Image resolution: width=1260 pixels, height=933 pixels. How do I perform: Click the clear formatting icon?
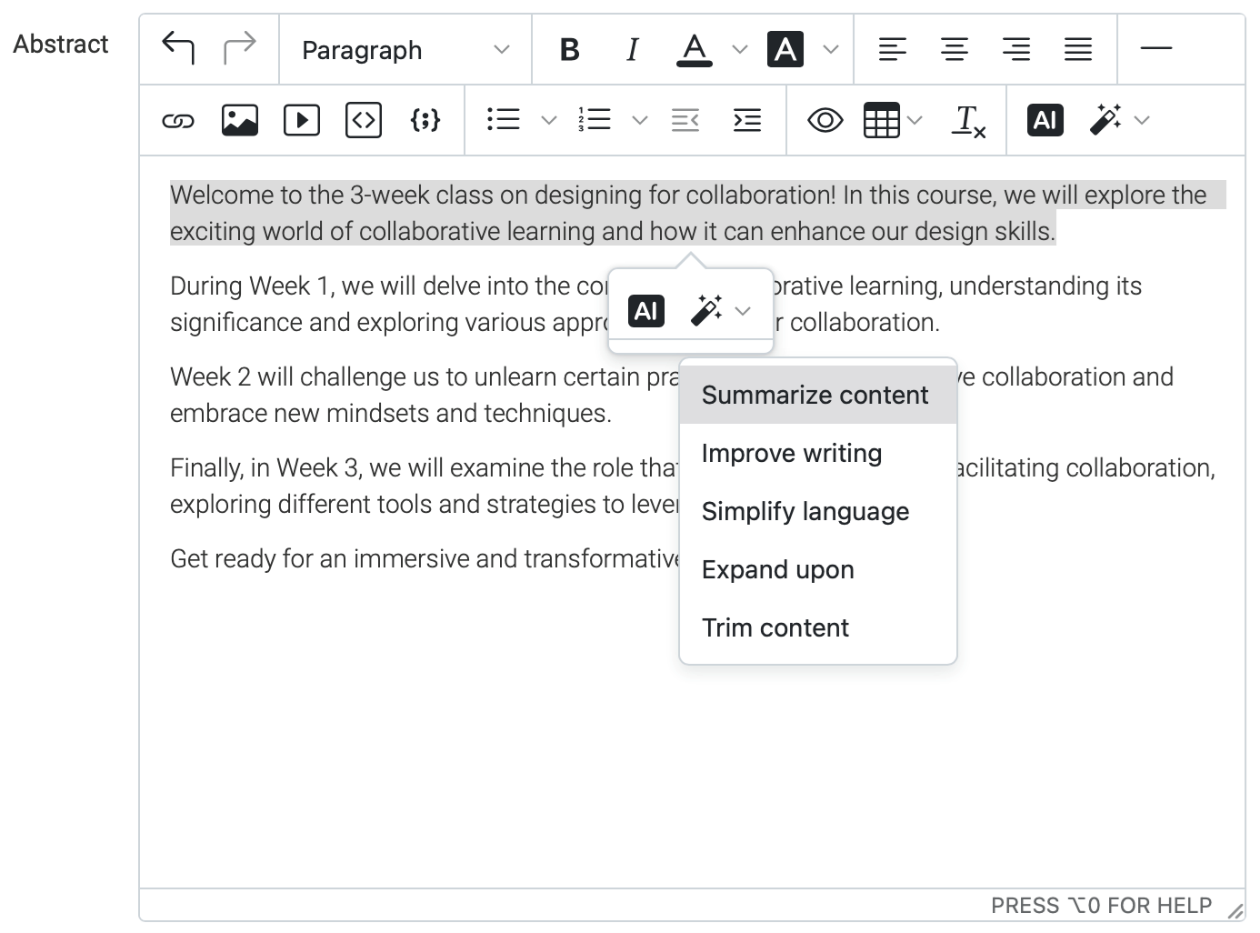point(969,121)
